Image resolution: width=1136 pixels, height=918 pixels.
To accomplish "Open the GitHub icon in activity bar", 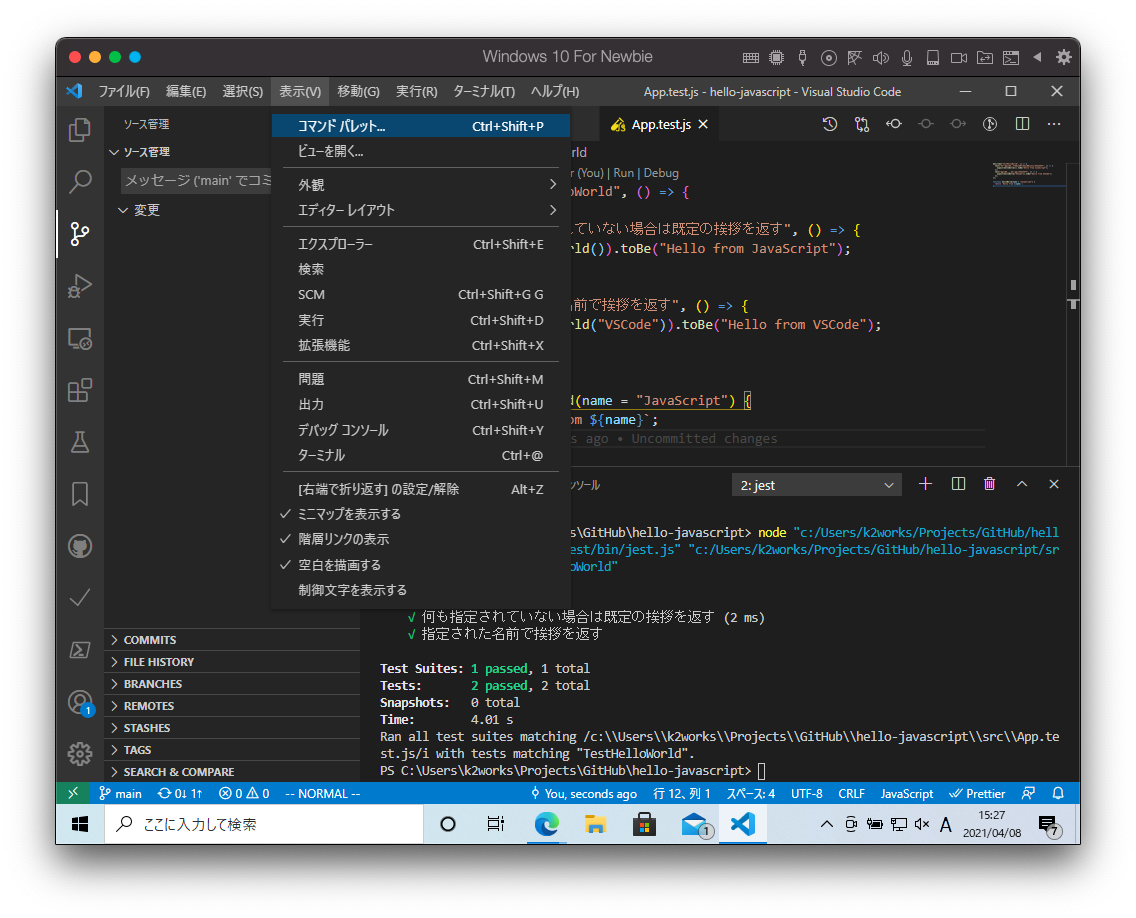I will pyautogui.click(x=79, y=546).
